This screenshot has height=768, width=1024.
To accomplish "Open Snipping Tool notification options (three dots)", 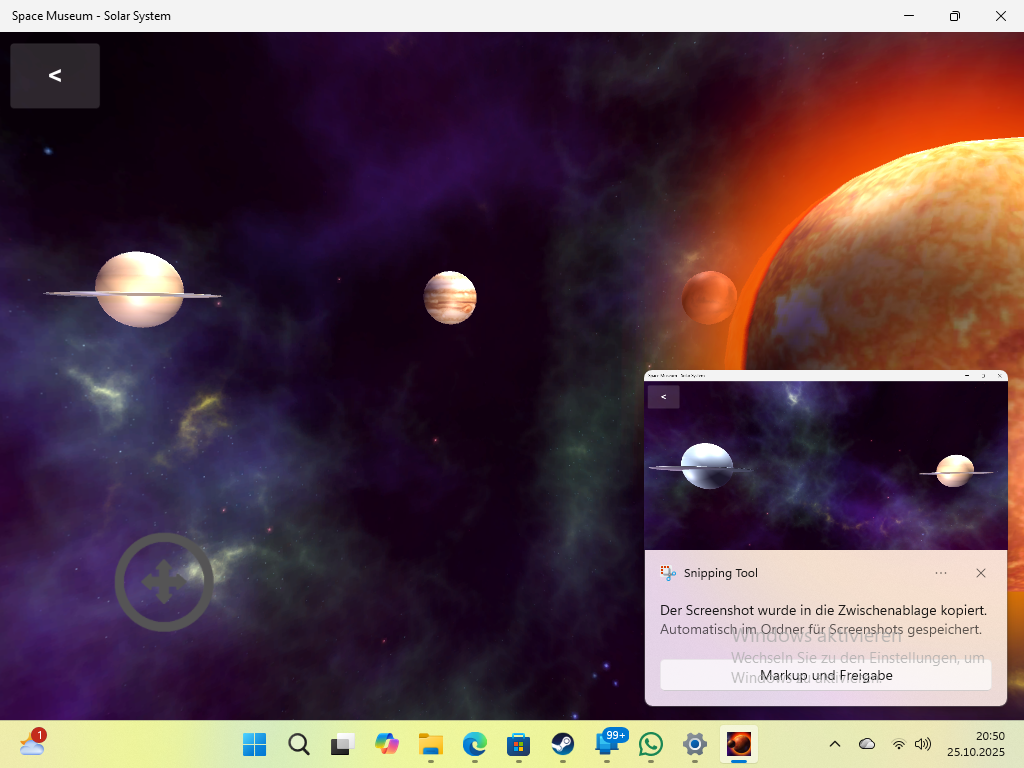I will [x=941, y=573].
